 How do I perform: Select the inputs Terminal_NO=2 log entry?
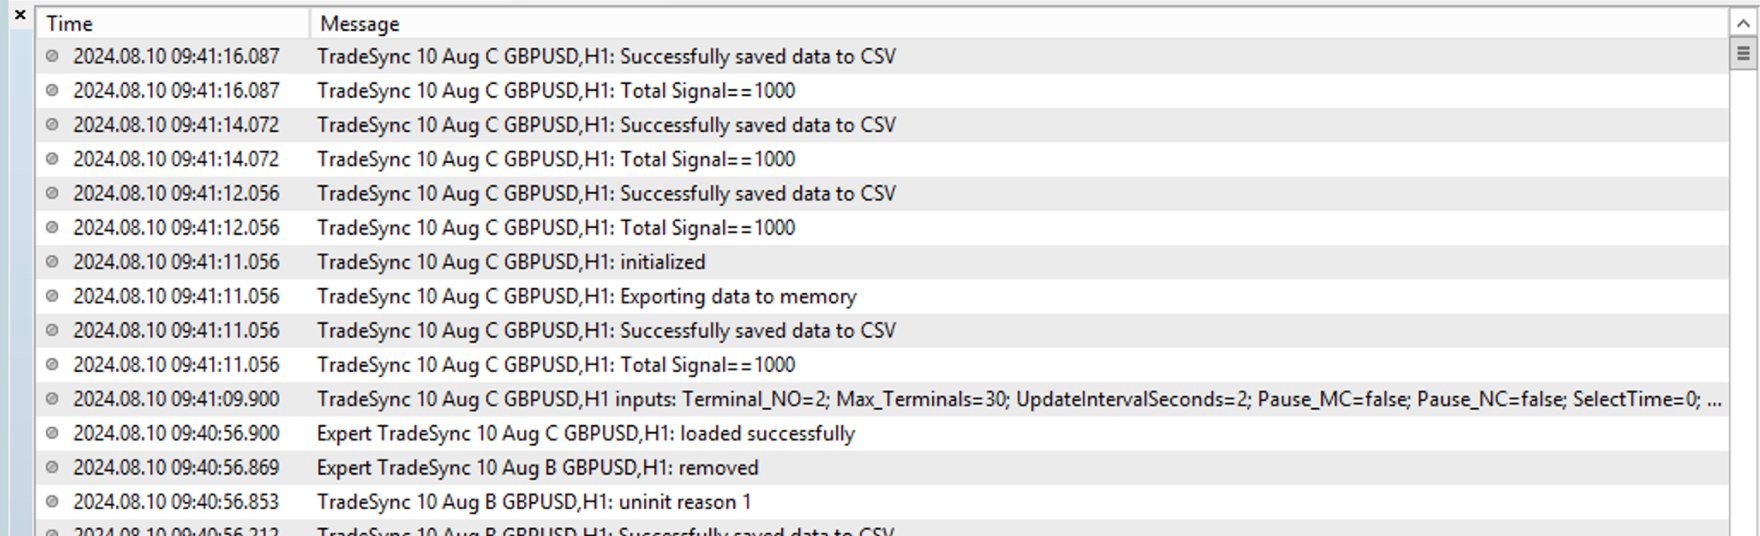tap(883, 399)
